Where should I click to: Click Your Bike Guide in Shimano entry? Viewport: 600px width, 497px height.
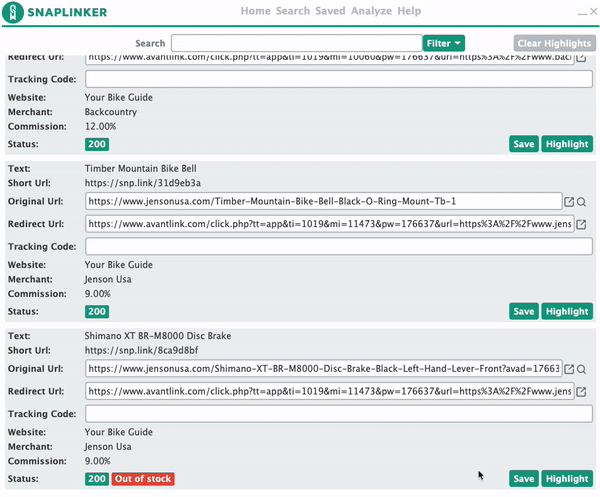point(119,432)
